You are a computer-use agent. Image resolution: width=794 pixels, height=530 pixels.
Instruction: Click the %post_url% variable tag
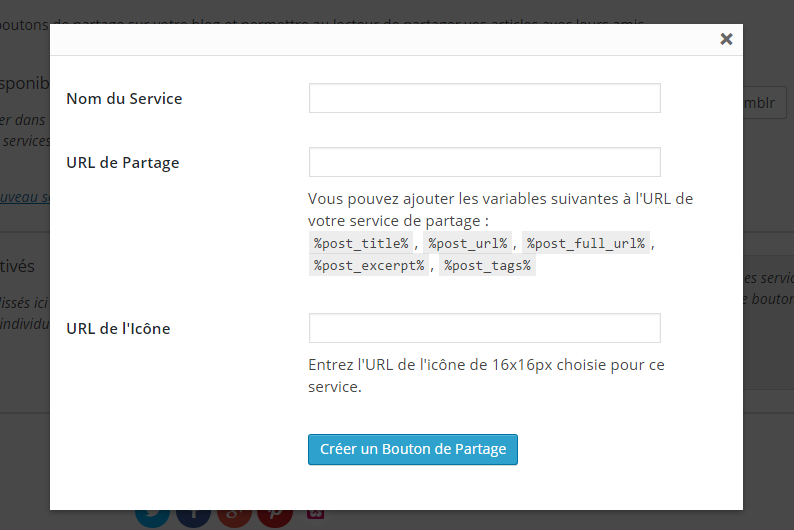pyautogui.click(x=467, y=243)
